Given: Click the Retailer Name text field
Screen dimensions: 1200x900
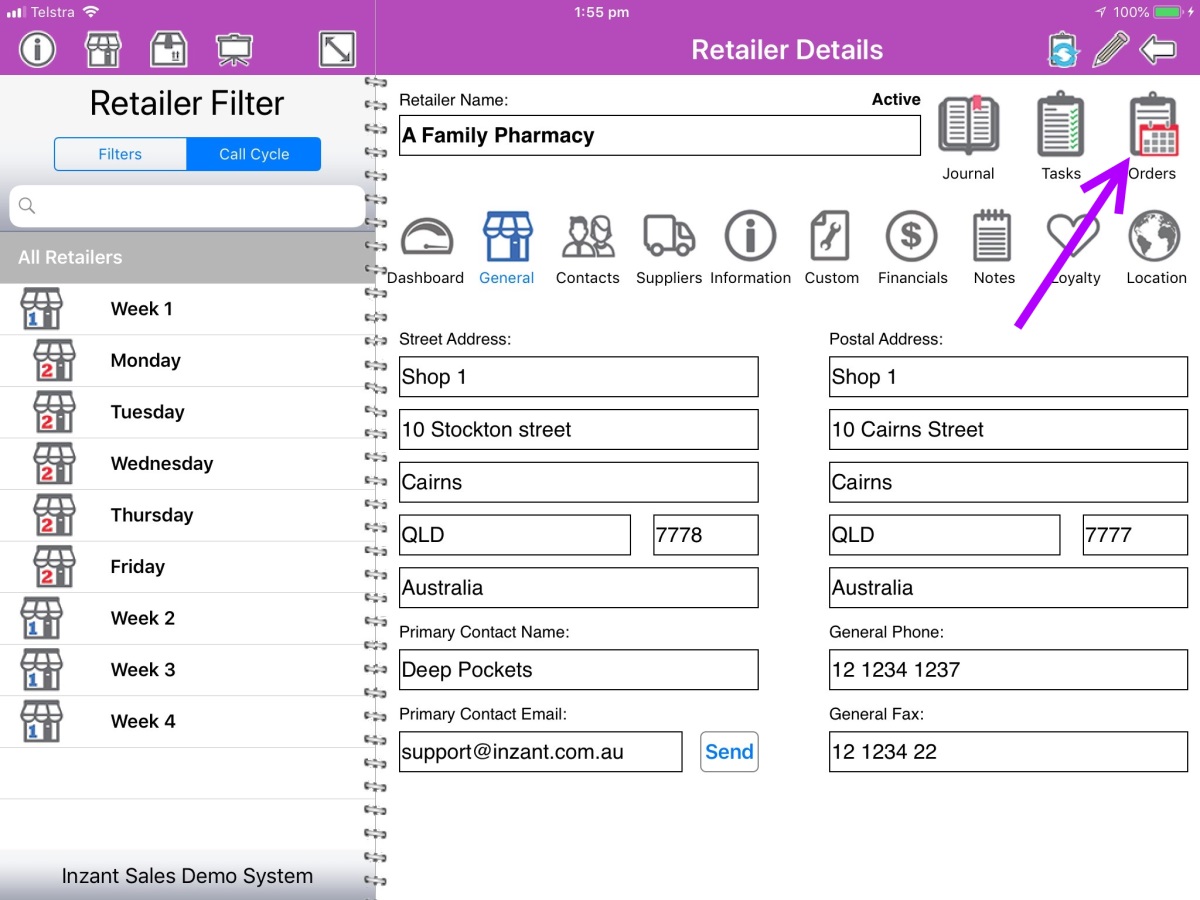Looking at the screenshot, I should [659, 136].
